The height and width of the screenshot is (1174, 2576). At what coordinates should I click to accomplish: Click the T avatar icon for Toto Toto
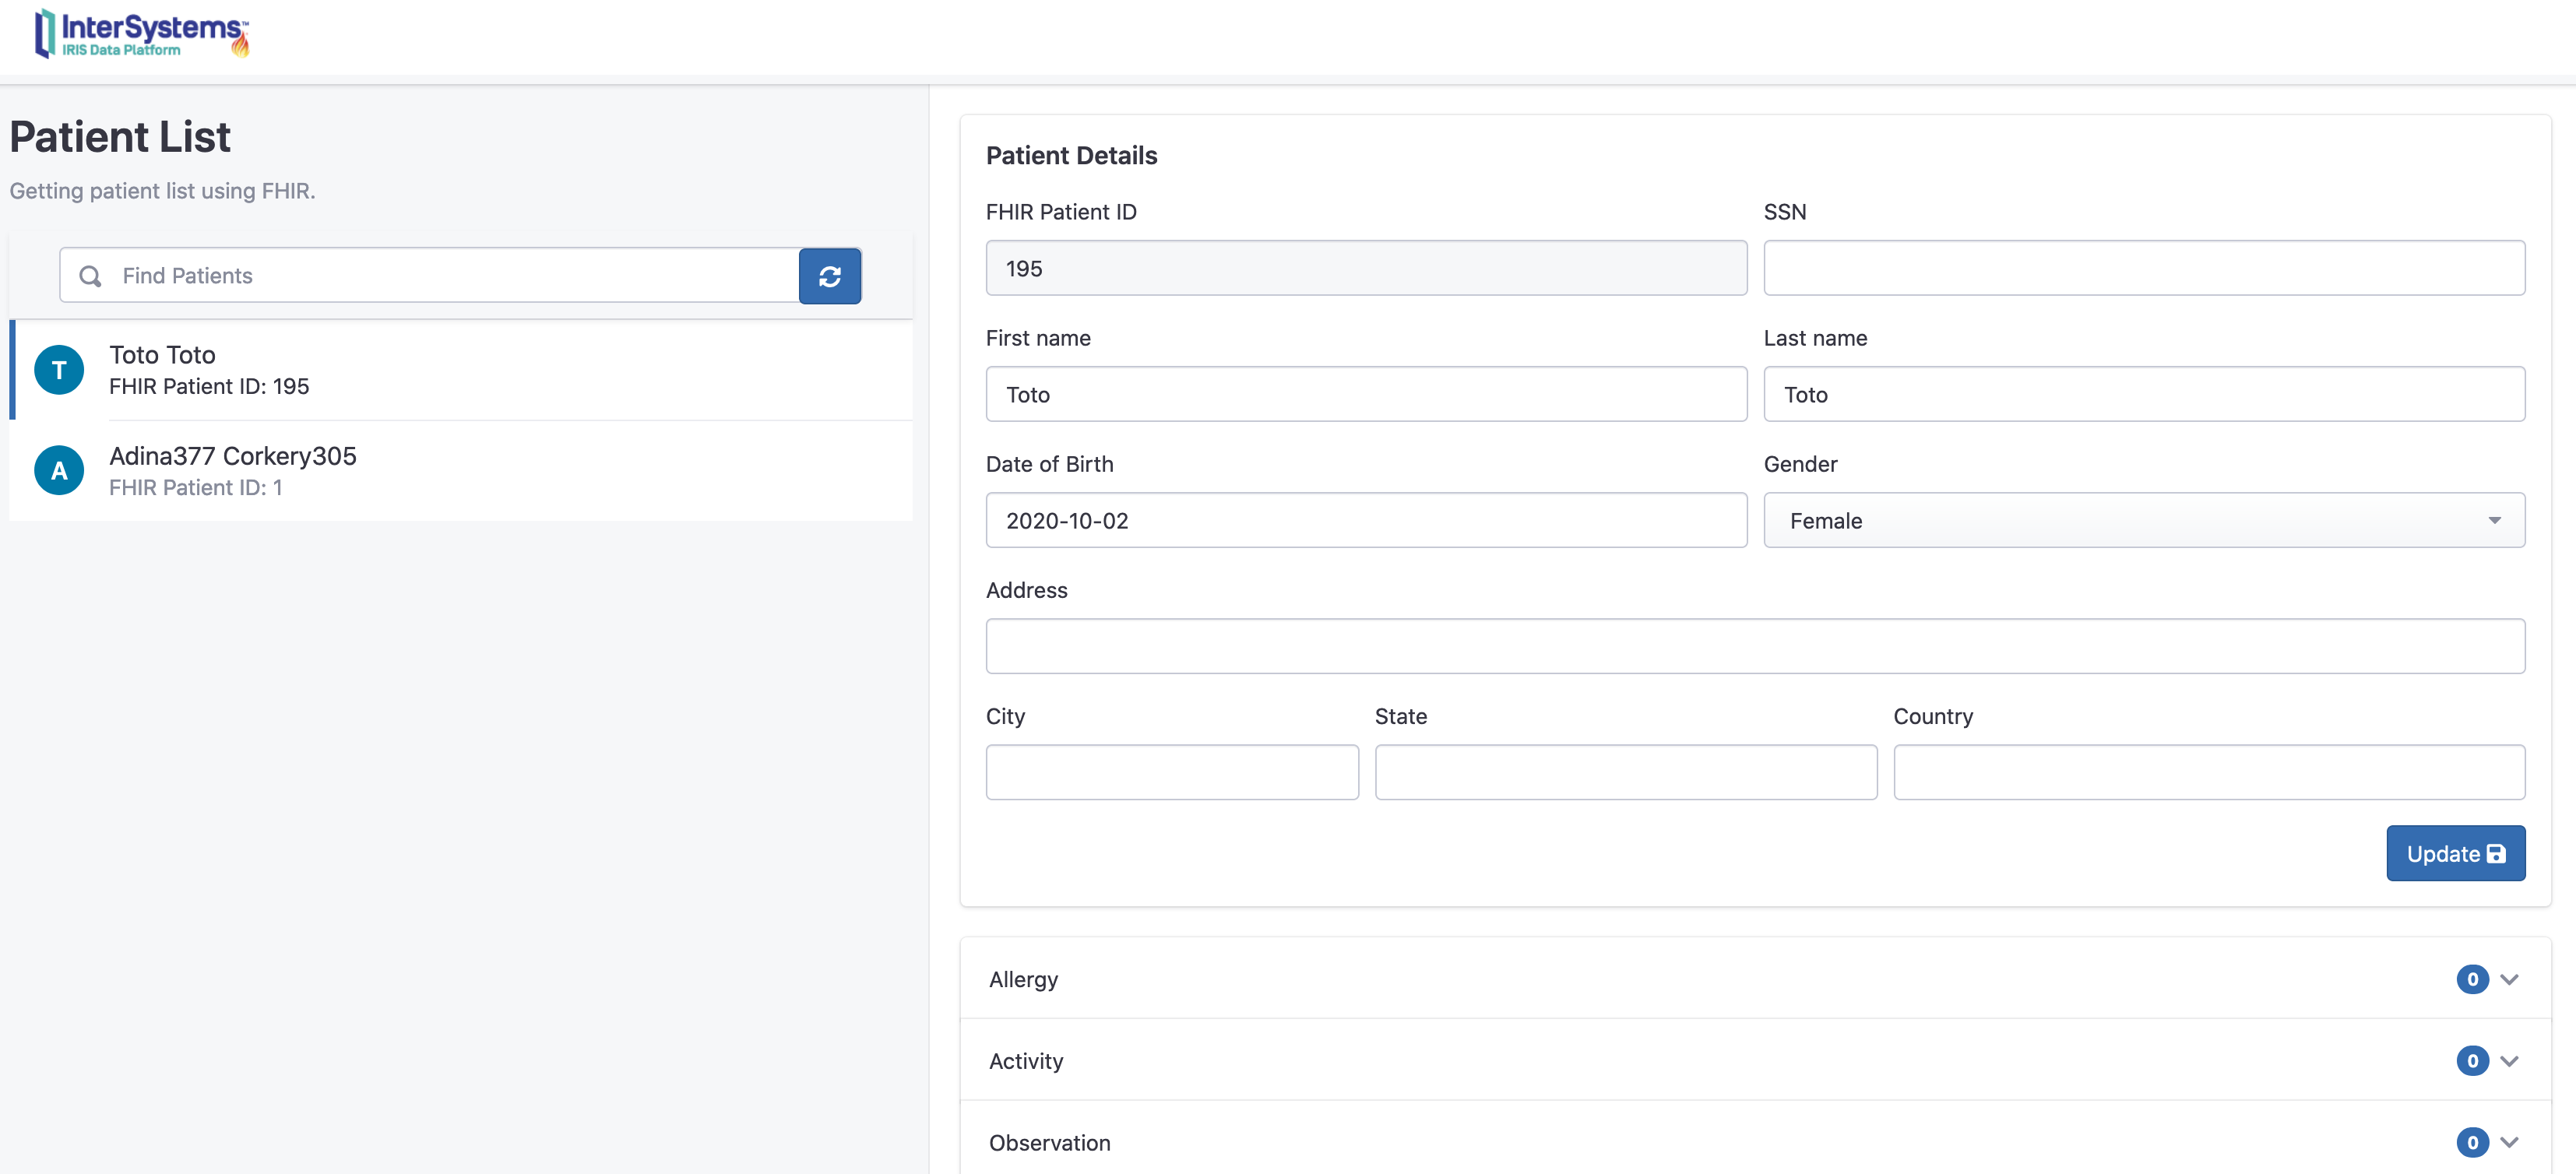coord(58,367)
